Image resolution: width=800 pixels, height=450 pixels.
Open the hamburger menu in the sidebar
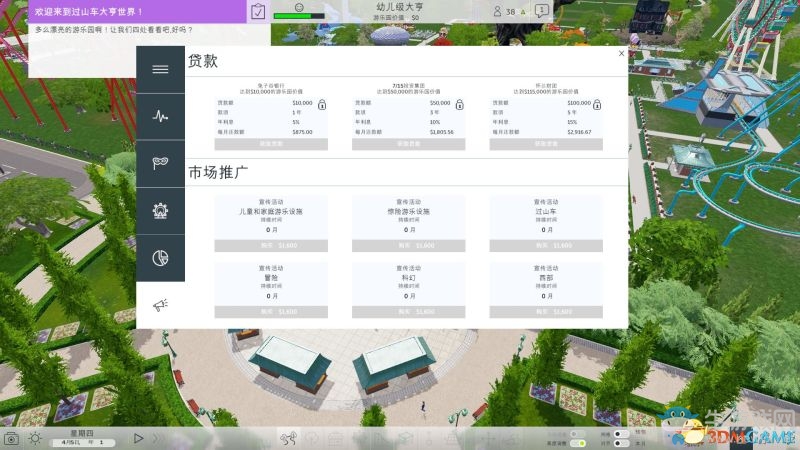pyautogui.click(x=160, y=69)
